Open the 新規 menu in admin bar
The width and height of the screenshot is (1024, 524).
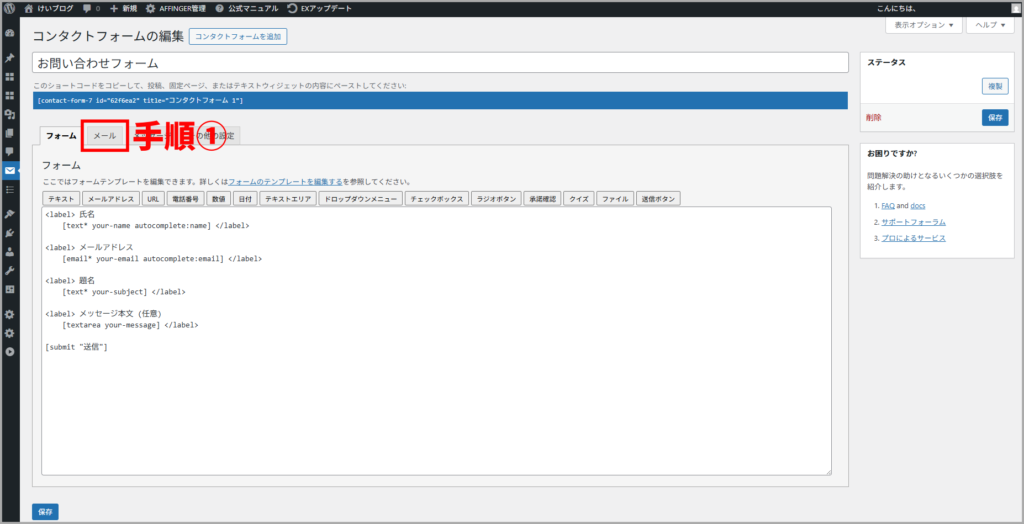(x=123, y=8)
